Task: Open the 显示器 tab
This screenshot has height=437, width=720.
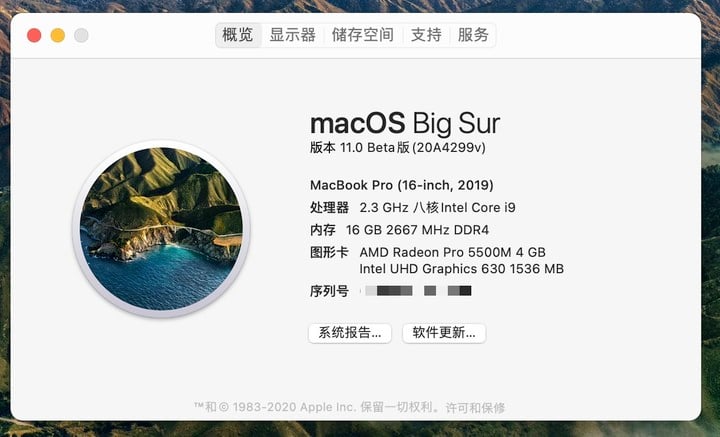Action: (x=292, y=35)
